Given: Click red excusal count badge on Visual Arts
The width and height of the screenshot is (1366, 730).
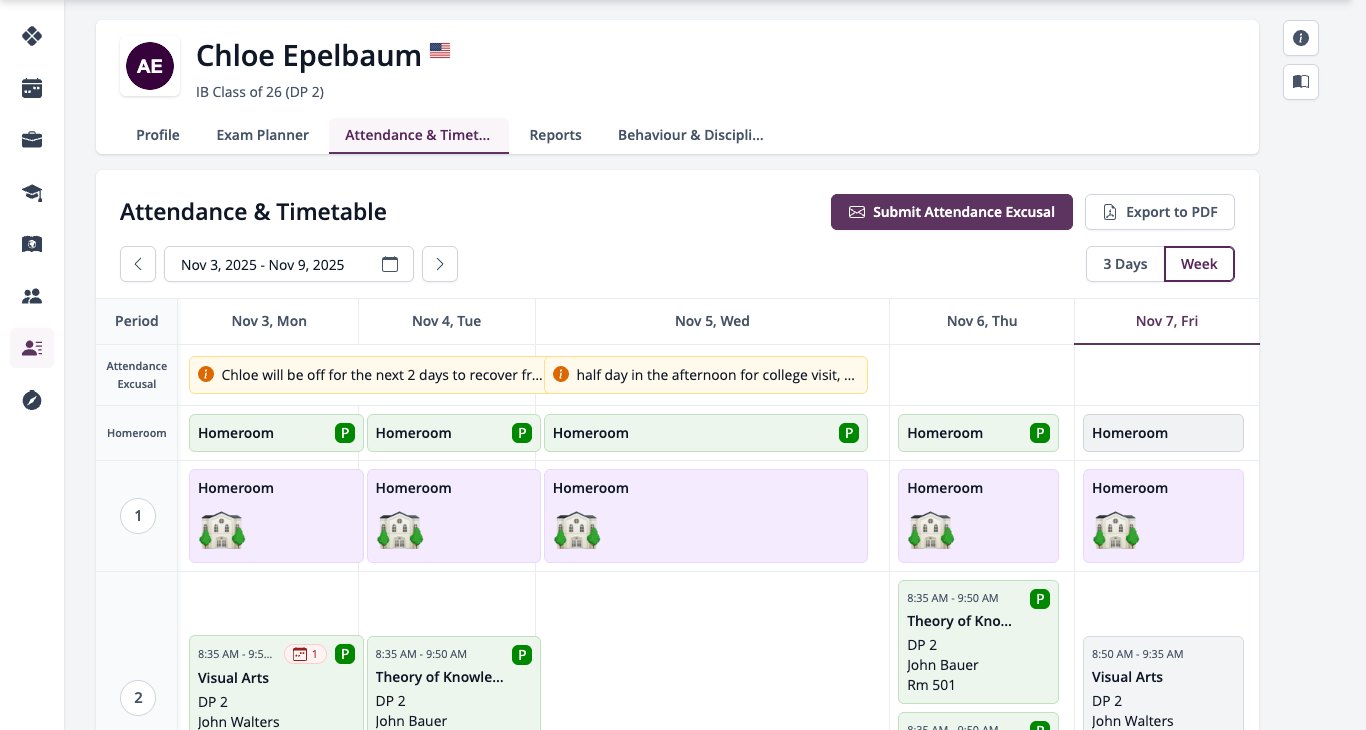Looking at the screenshot, I should coord(306,654).
